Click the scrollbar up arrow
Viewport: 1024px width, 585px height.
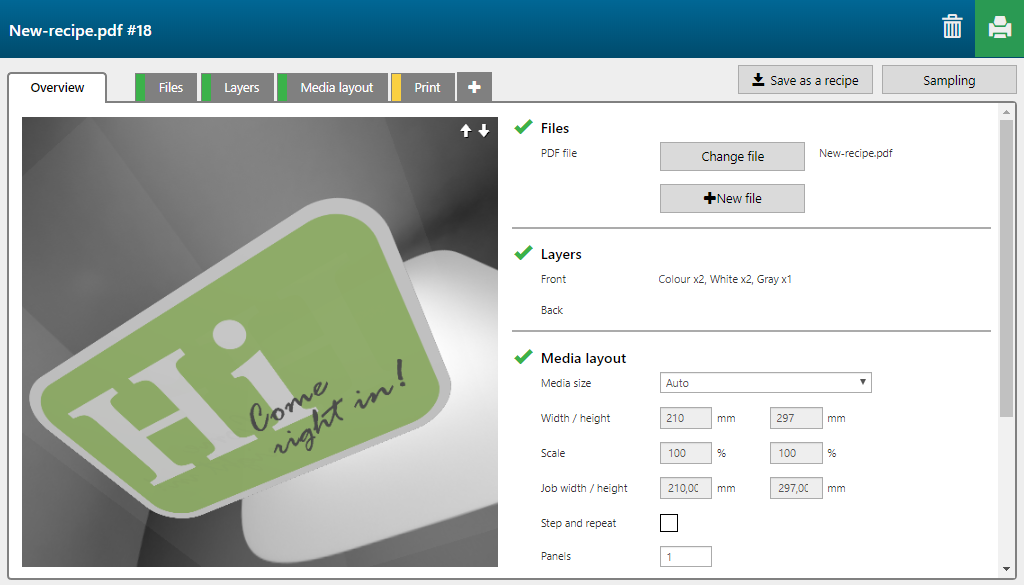point(1006,112)
